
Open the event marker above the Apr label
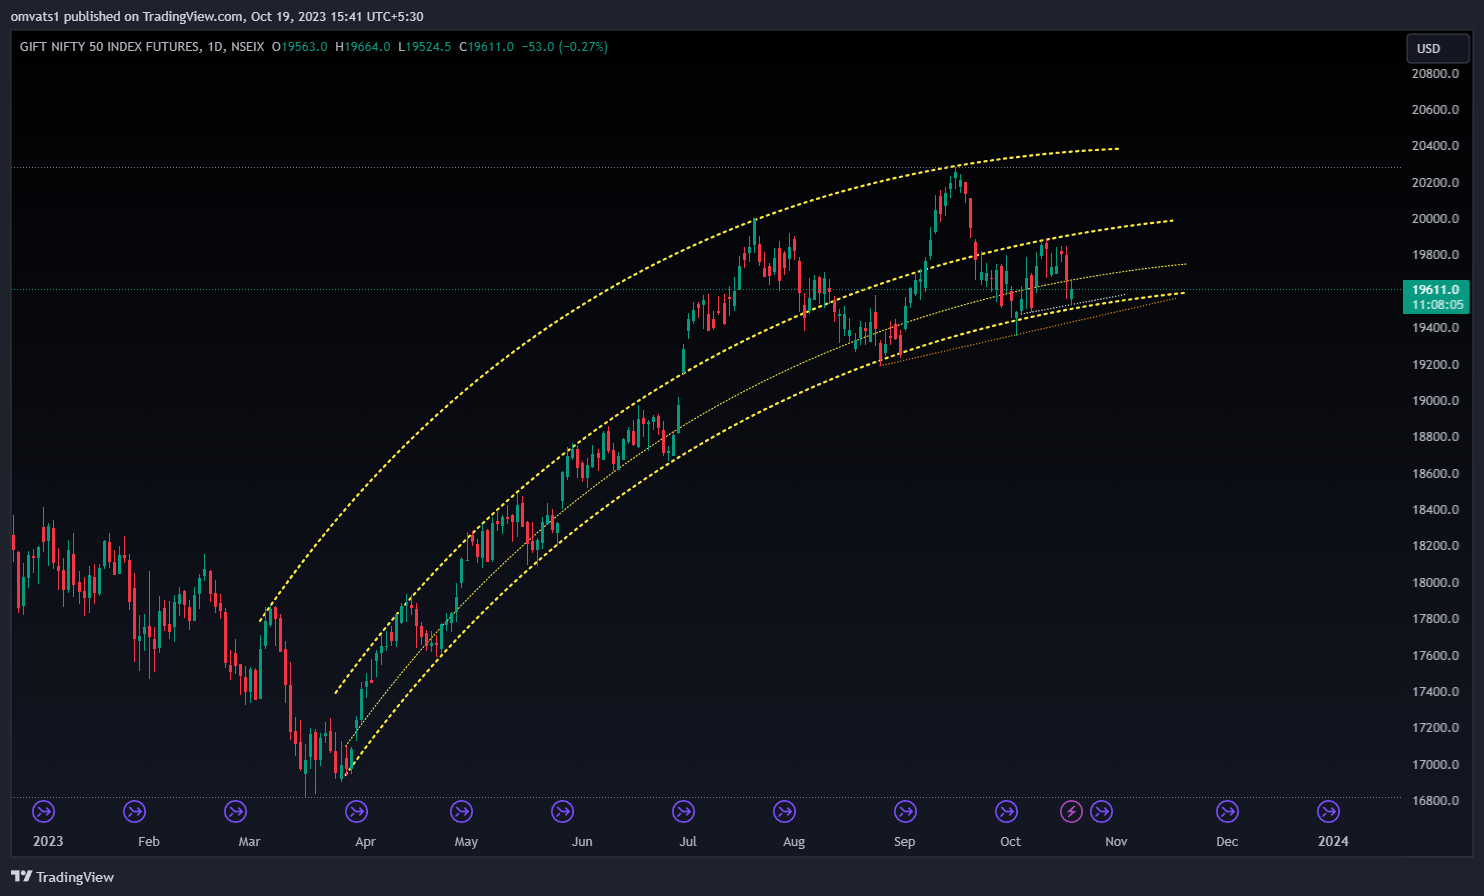click(x=356, y=811)
